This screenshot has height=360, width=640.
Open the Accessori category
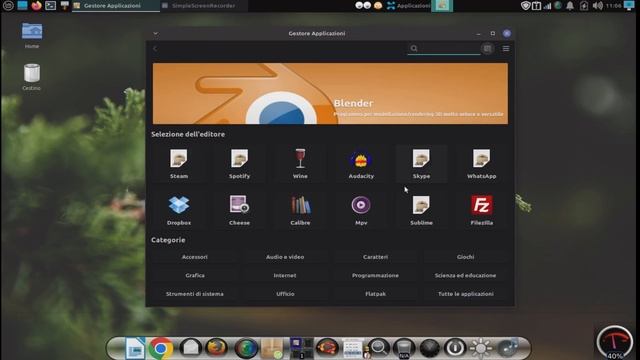pyautogui.click(x=195, y=257)
